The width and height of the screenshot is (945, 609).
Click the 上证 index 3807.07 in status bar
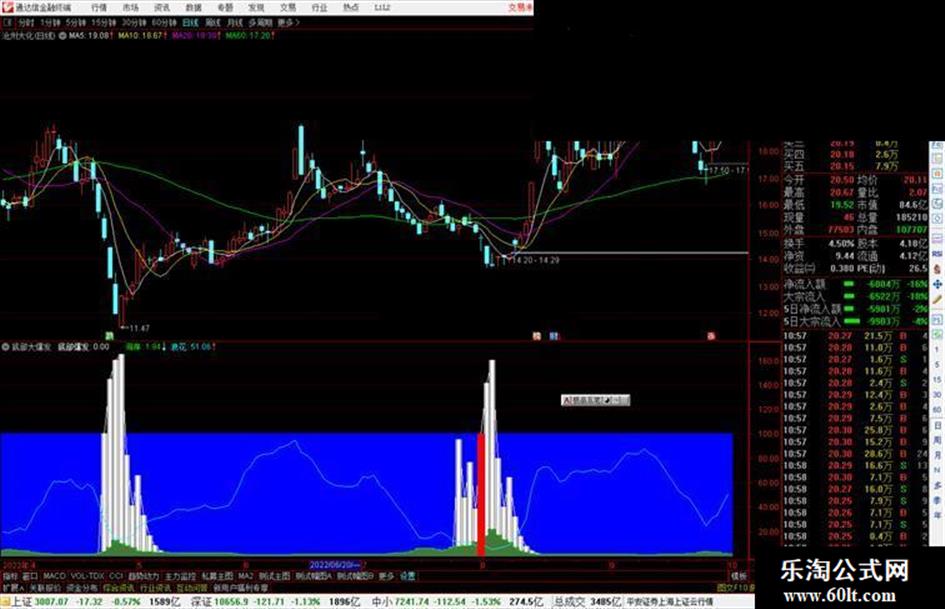pyautogui.click(x=39, y=601)
